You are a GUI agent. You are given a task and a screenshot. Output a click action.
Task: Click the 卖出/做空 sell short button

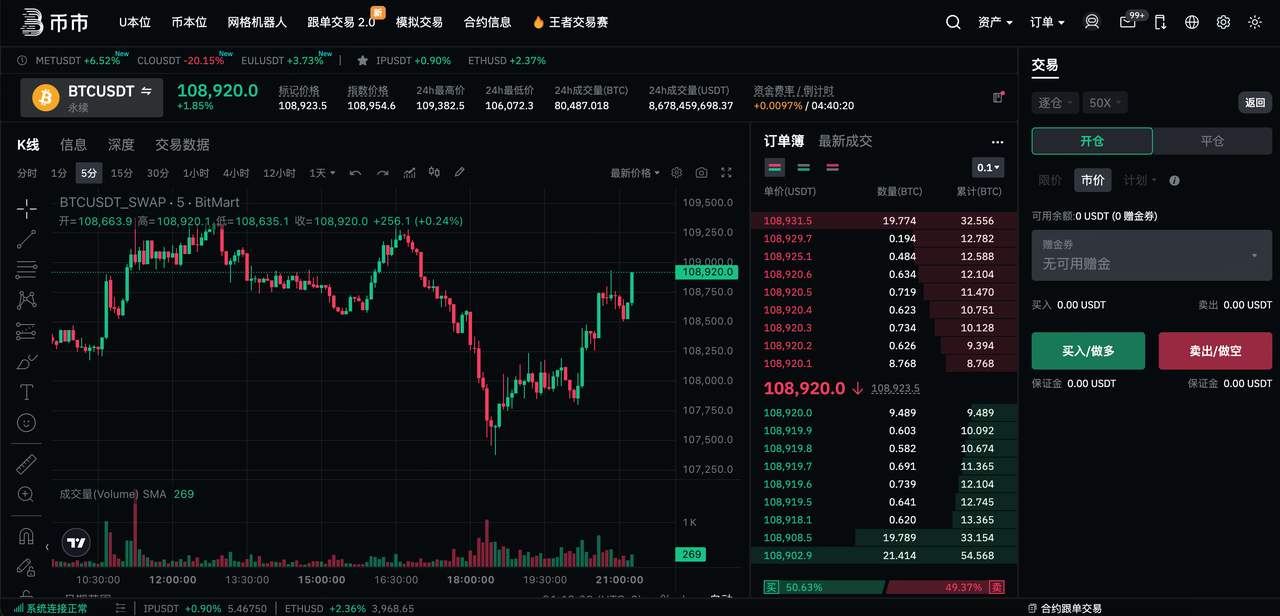pos(1215,351)
